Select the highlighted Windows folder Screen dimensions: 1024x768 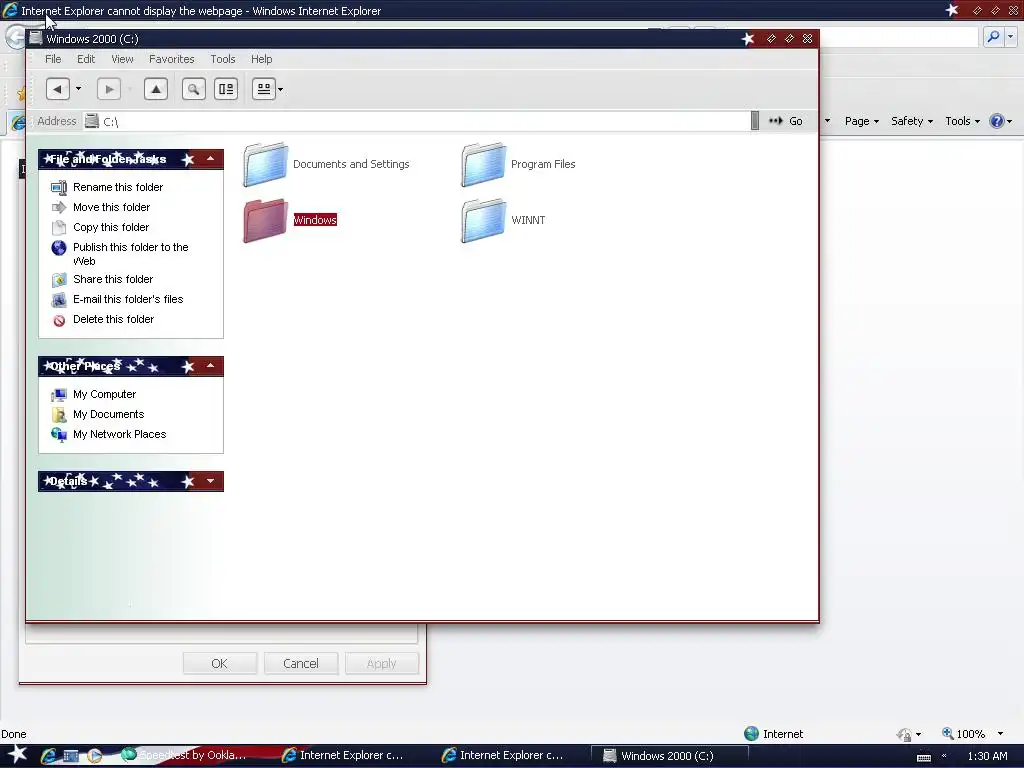coord(290,220)
